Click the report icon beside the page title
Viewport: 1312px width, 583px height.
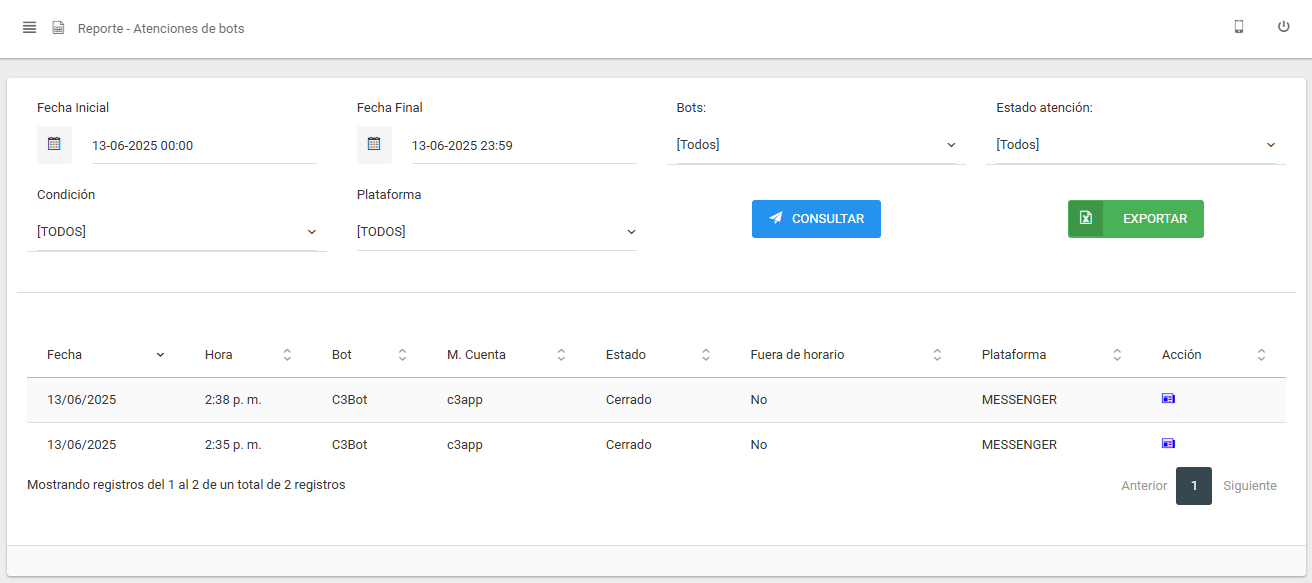[x=58, y=27]
